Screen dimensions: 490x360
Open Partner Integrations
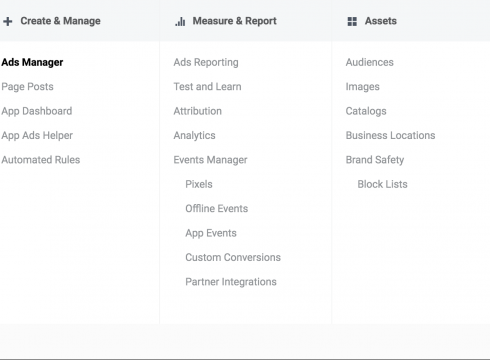231,282
